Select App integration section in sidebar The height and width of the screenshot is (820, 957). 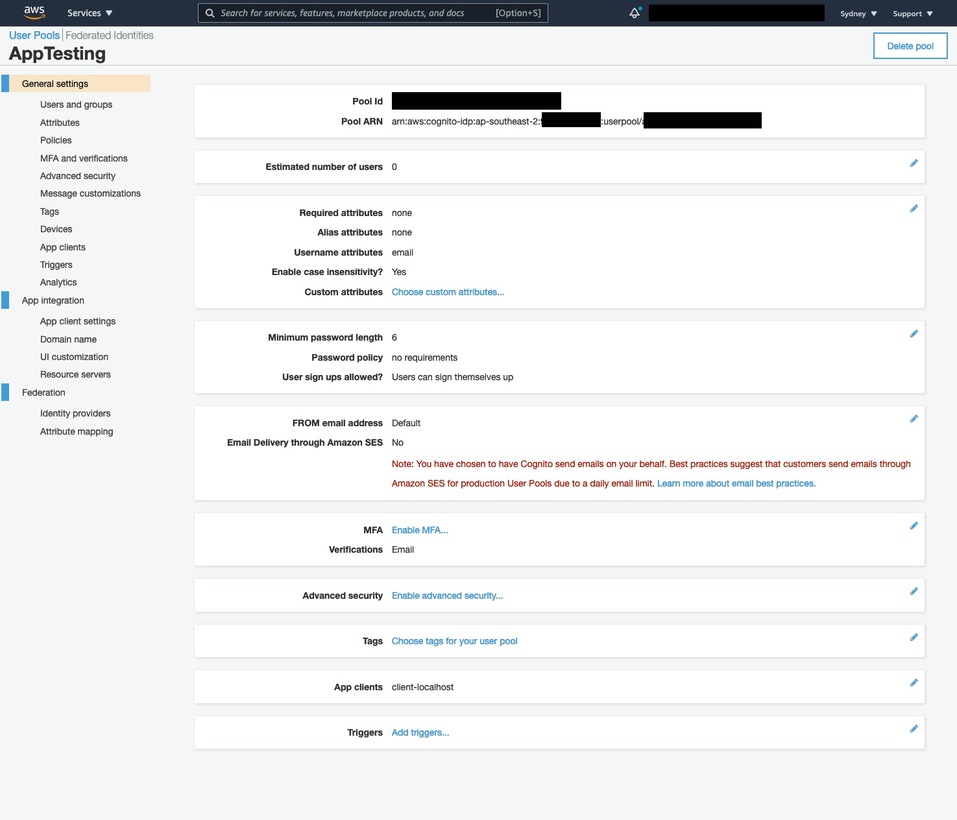(x=53, y=300)
